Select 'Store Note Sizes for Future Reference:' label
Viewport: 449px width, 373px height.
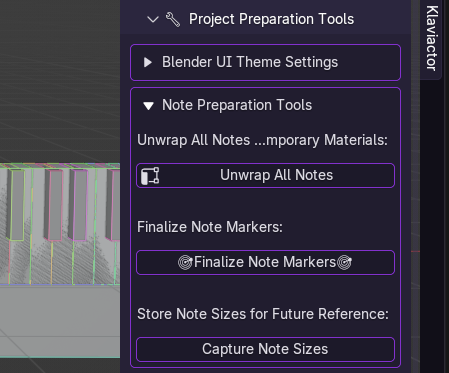coord(263,314)
